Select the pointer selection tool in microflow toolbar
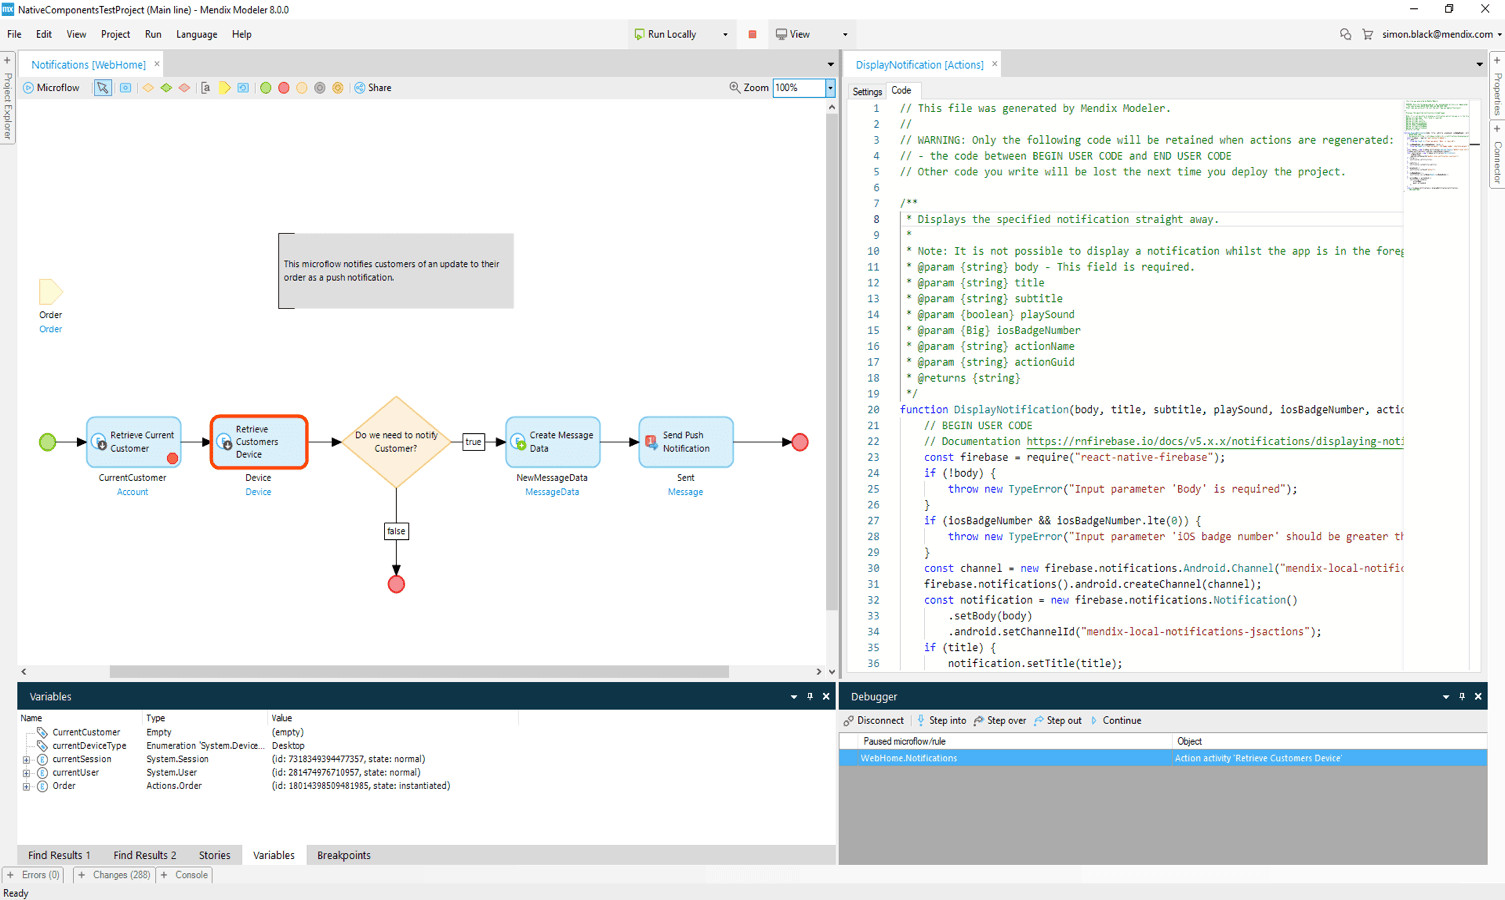The image size is (1505, 900). coord(103,88)
